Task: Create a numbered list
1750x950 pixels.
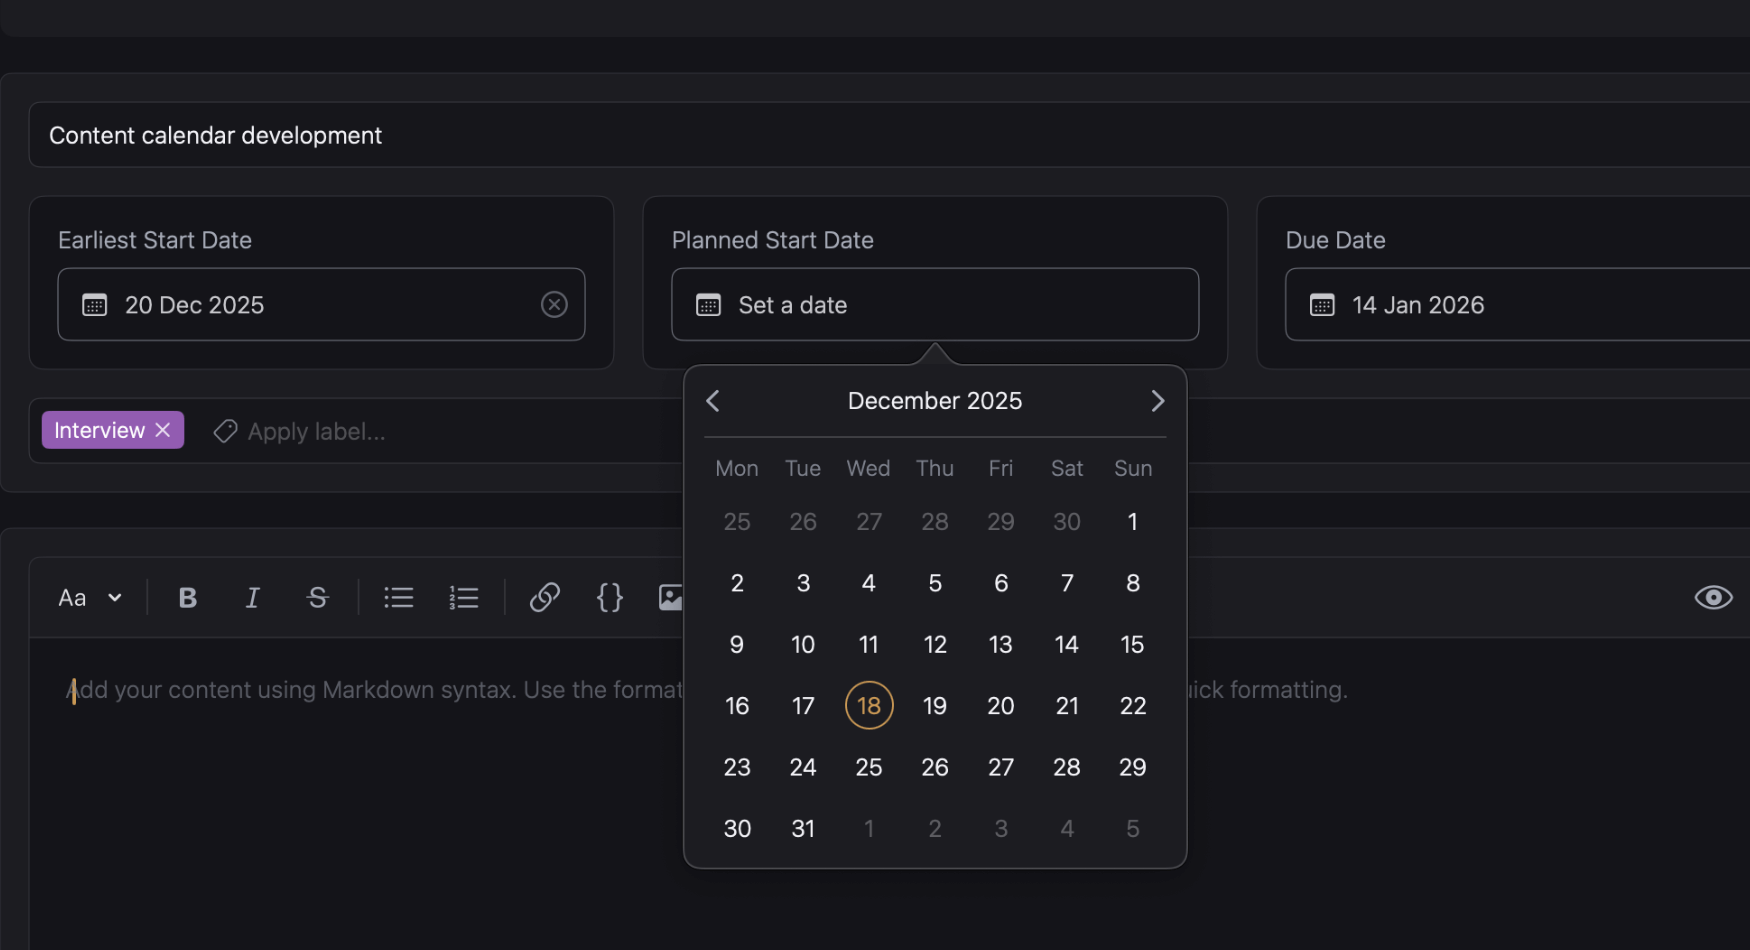Action: tap(463, 597)
